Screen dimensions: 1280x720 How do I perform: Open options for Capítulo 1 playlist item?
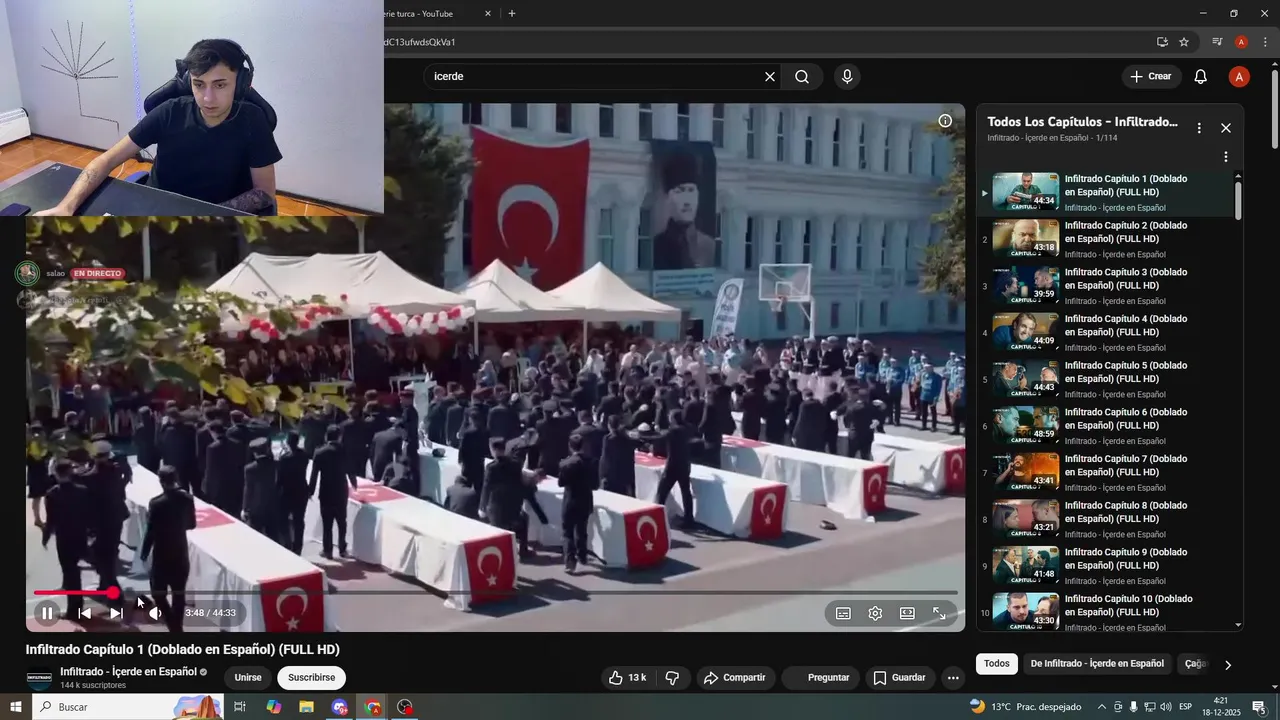pyautogui.click(x=1226, y=157)
